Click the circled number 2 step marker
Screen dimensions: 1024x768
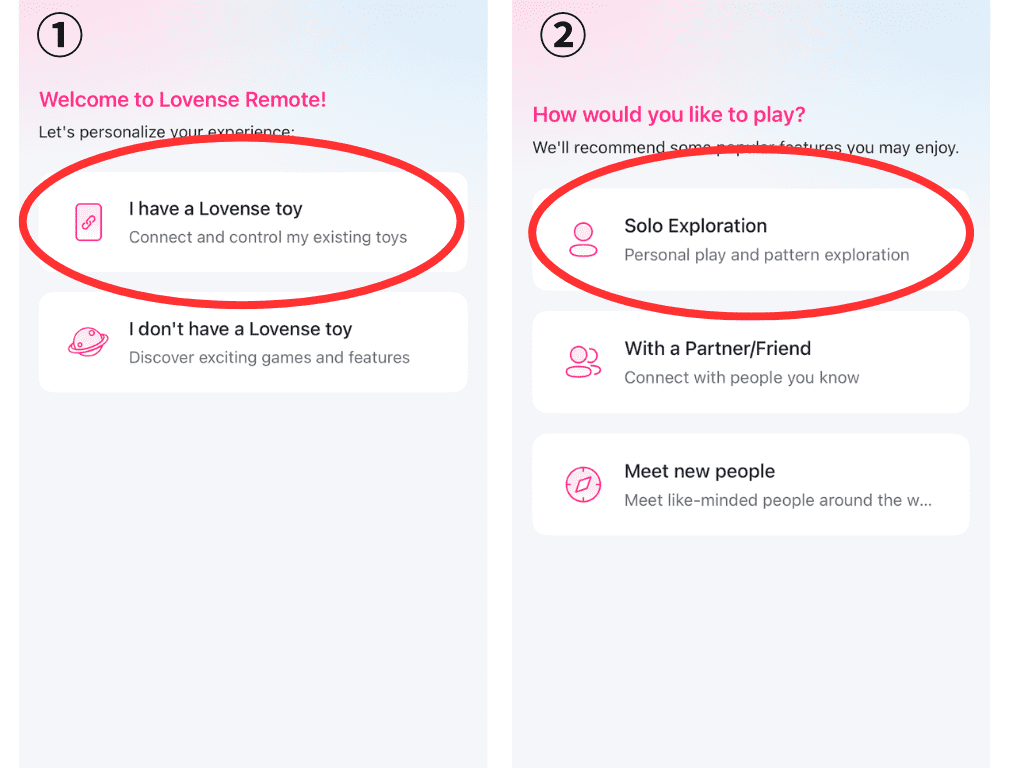point(563,36)
